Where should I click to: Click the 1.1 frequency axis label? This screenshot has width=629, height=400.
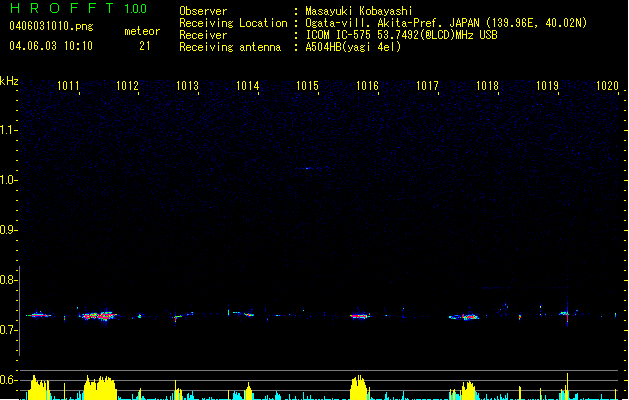(8, 130)
